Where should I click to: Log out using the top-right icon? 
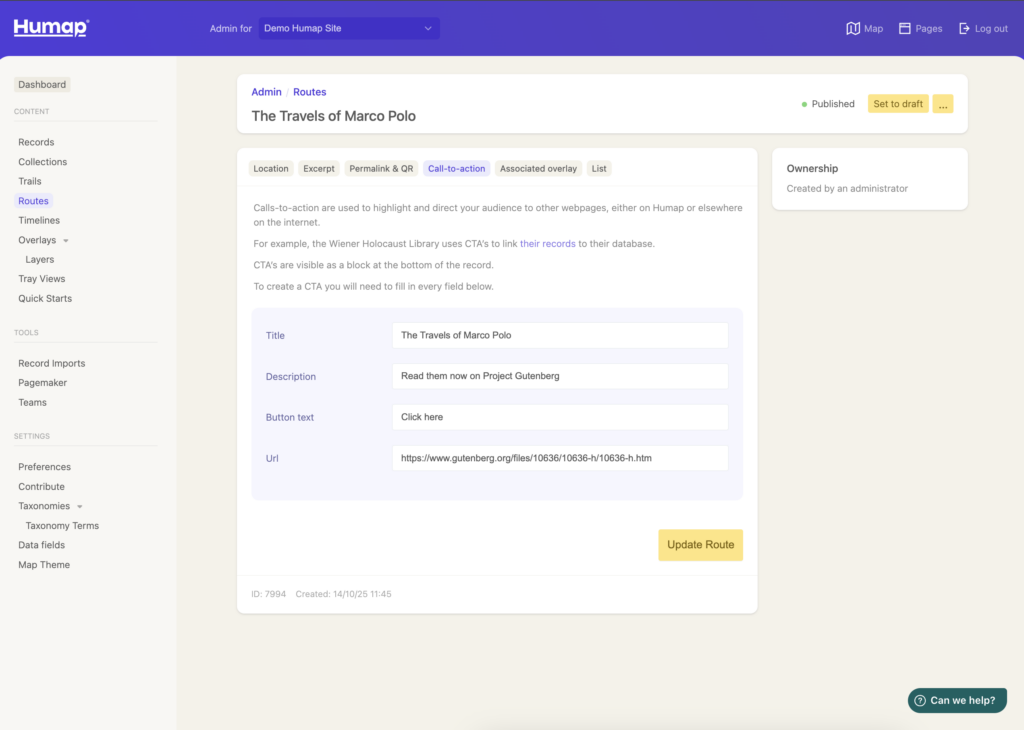[x=982, y=28]
